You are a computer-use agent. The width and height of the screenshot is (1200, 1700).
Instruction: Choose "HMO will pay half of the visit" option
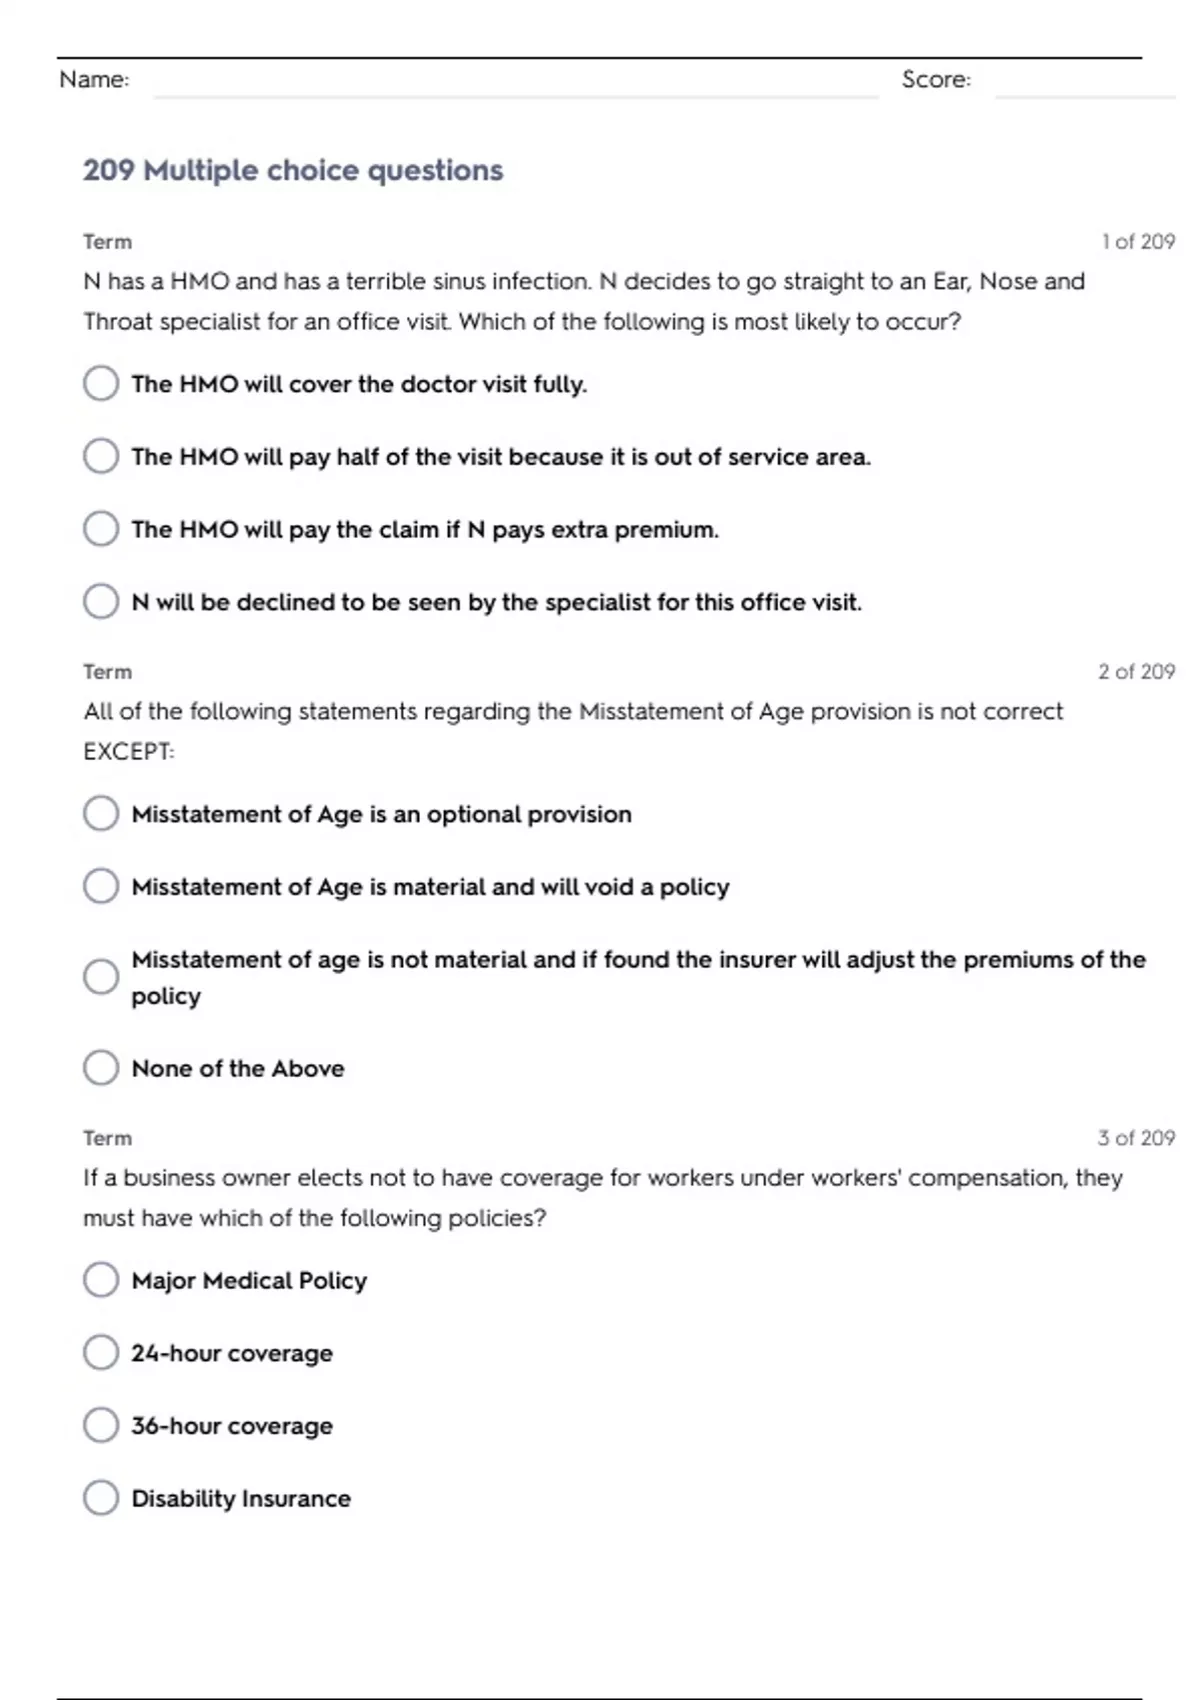point(101,456)
